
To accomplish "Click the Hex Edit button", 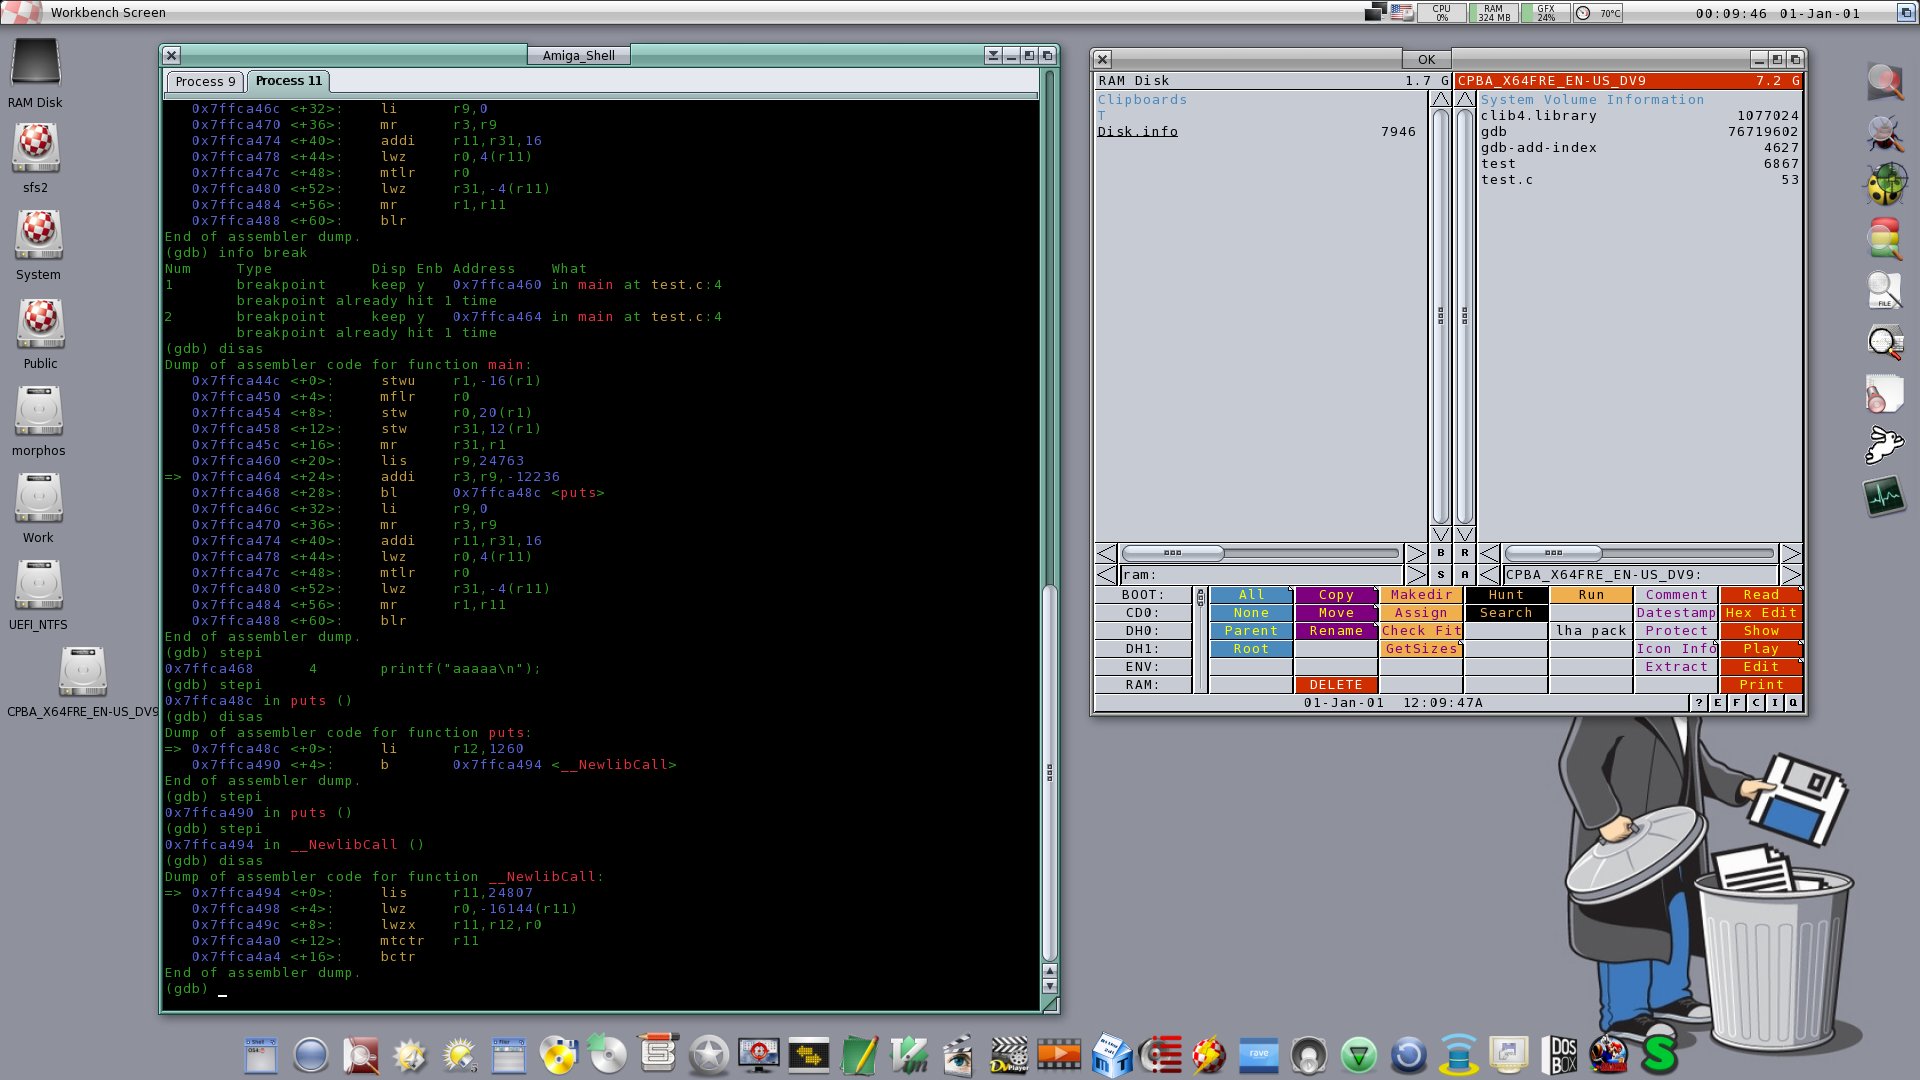I will coord(1761,613).
